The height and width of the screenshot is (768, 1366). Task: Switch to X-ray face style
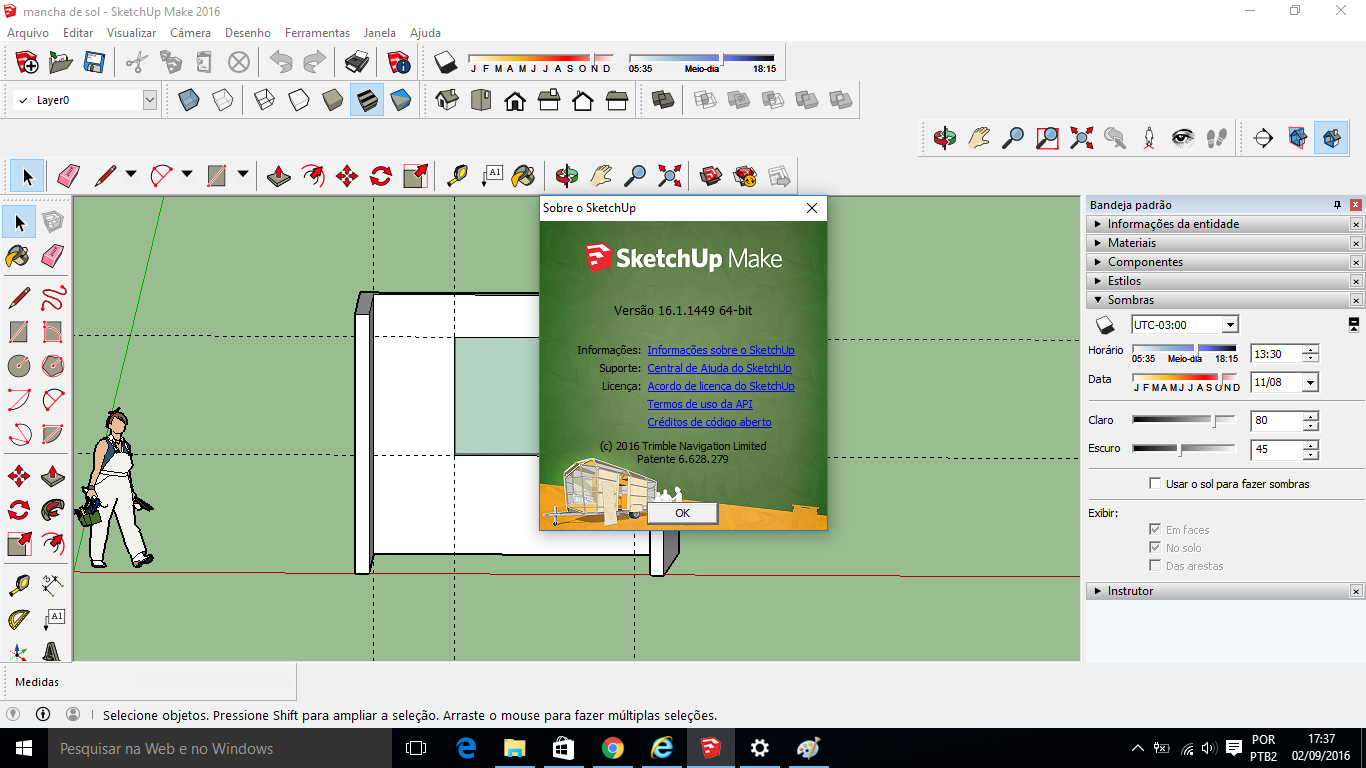(189, 100)
